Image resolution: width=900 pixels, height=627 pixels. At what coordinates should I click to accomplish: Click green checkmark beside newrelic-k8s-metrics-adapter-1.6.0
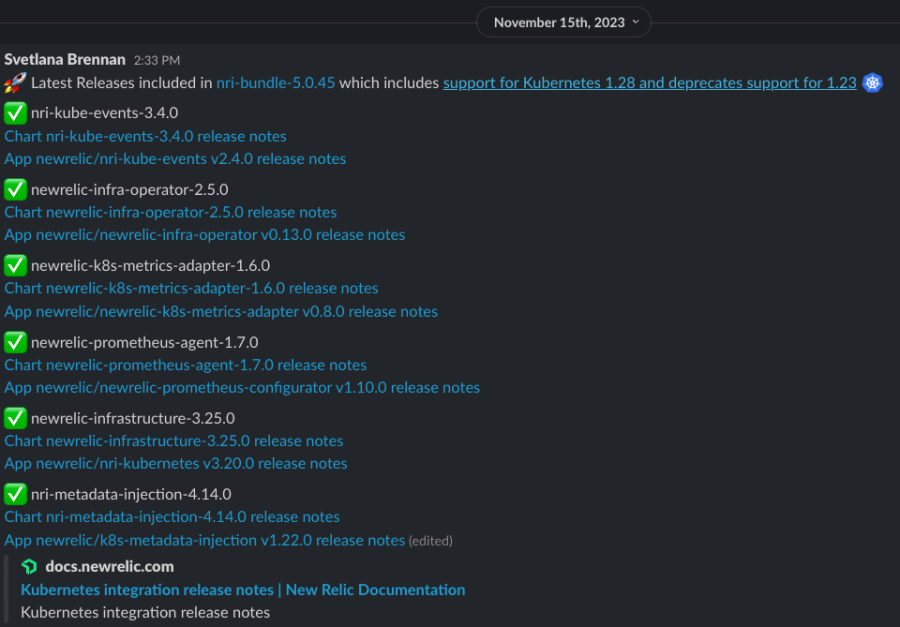click(x=15, y=265)
